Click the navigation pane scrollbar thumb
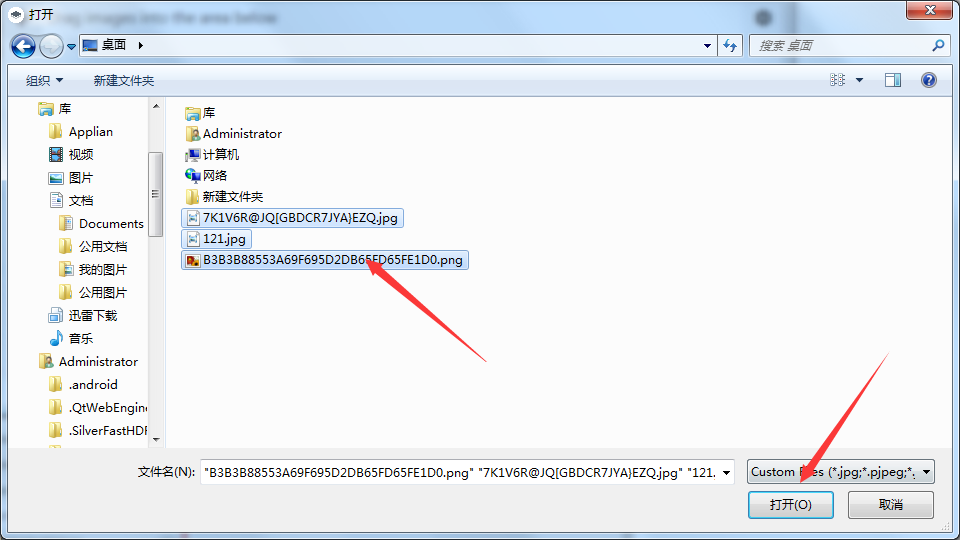The image size is (960, 540). pos(156,194)
